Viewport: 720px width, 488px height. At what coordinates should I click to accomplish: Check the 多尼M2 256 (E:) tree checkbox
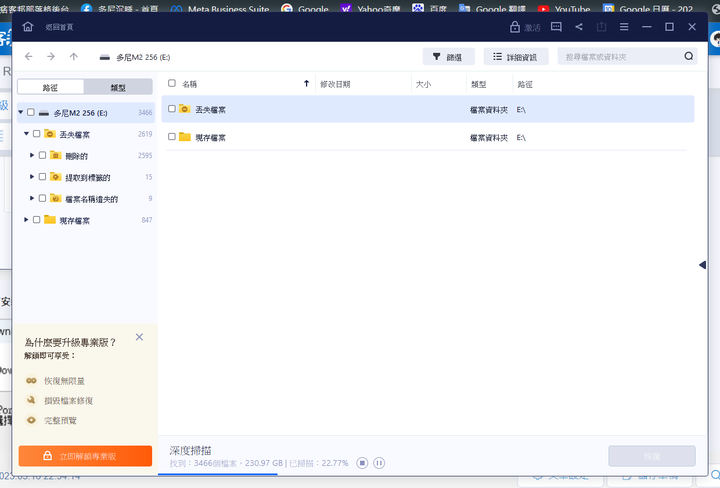[31, 112]
